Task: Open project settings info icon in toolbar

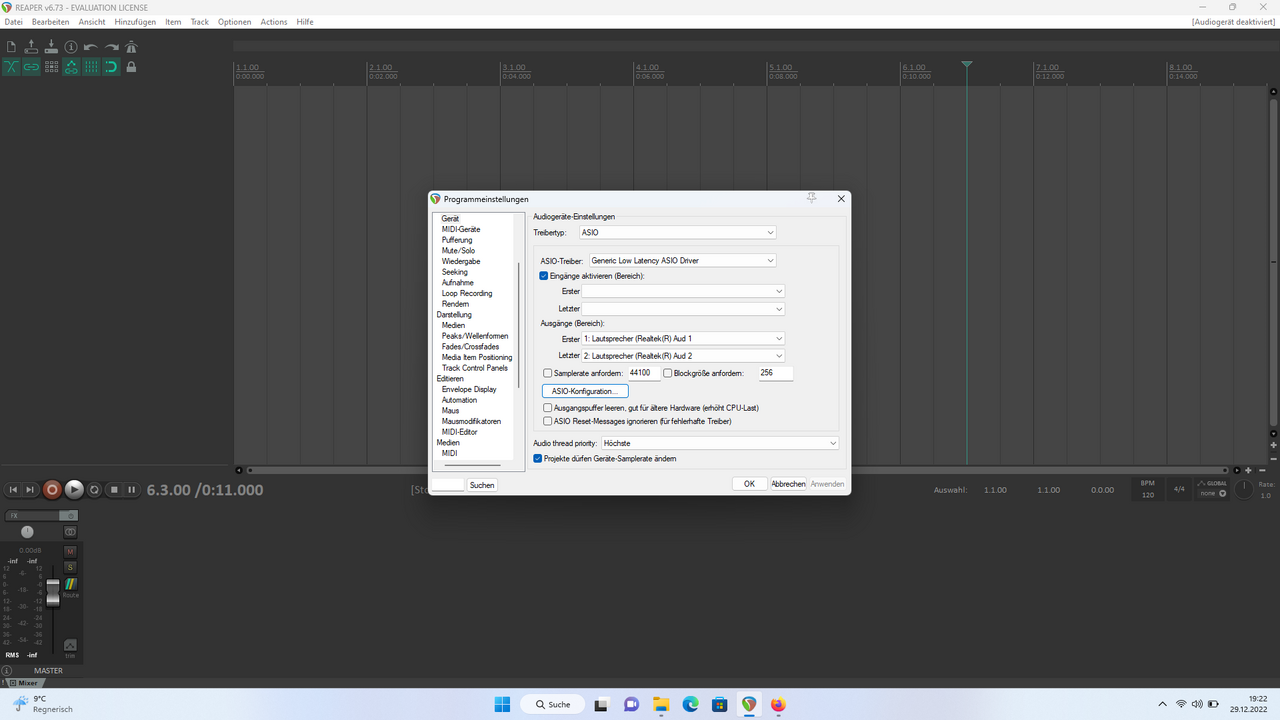Action: pyautogui.click(x=71, y=47)
